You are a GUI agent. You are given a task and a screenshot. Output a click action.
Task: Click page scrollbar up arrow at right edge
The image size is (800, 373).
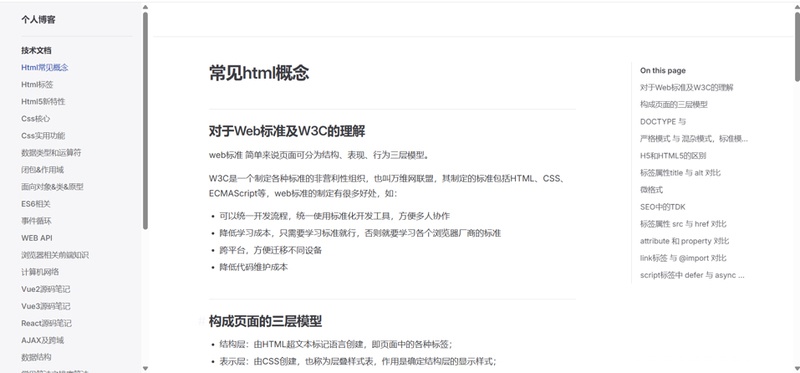[x=797, y=7]
